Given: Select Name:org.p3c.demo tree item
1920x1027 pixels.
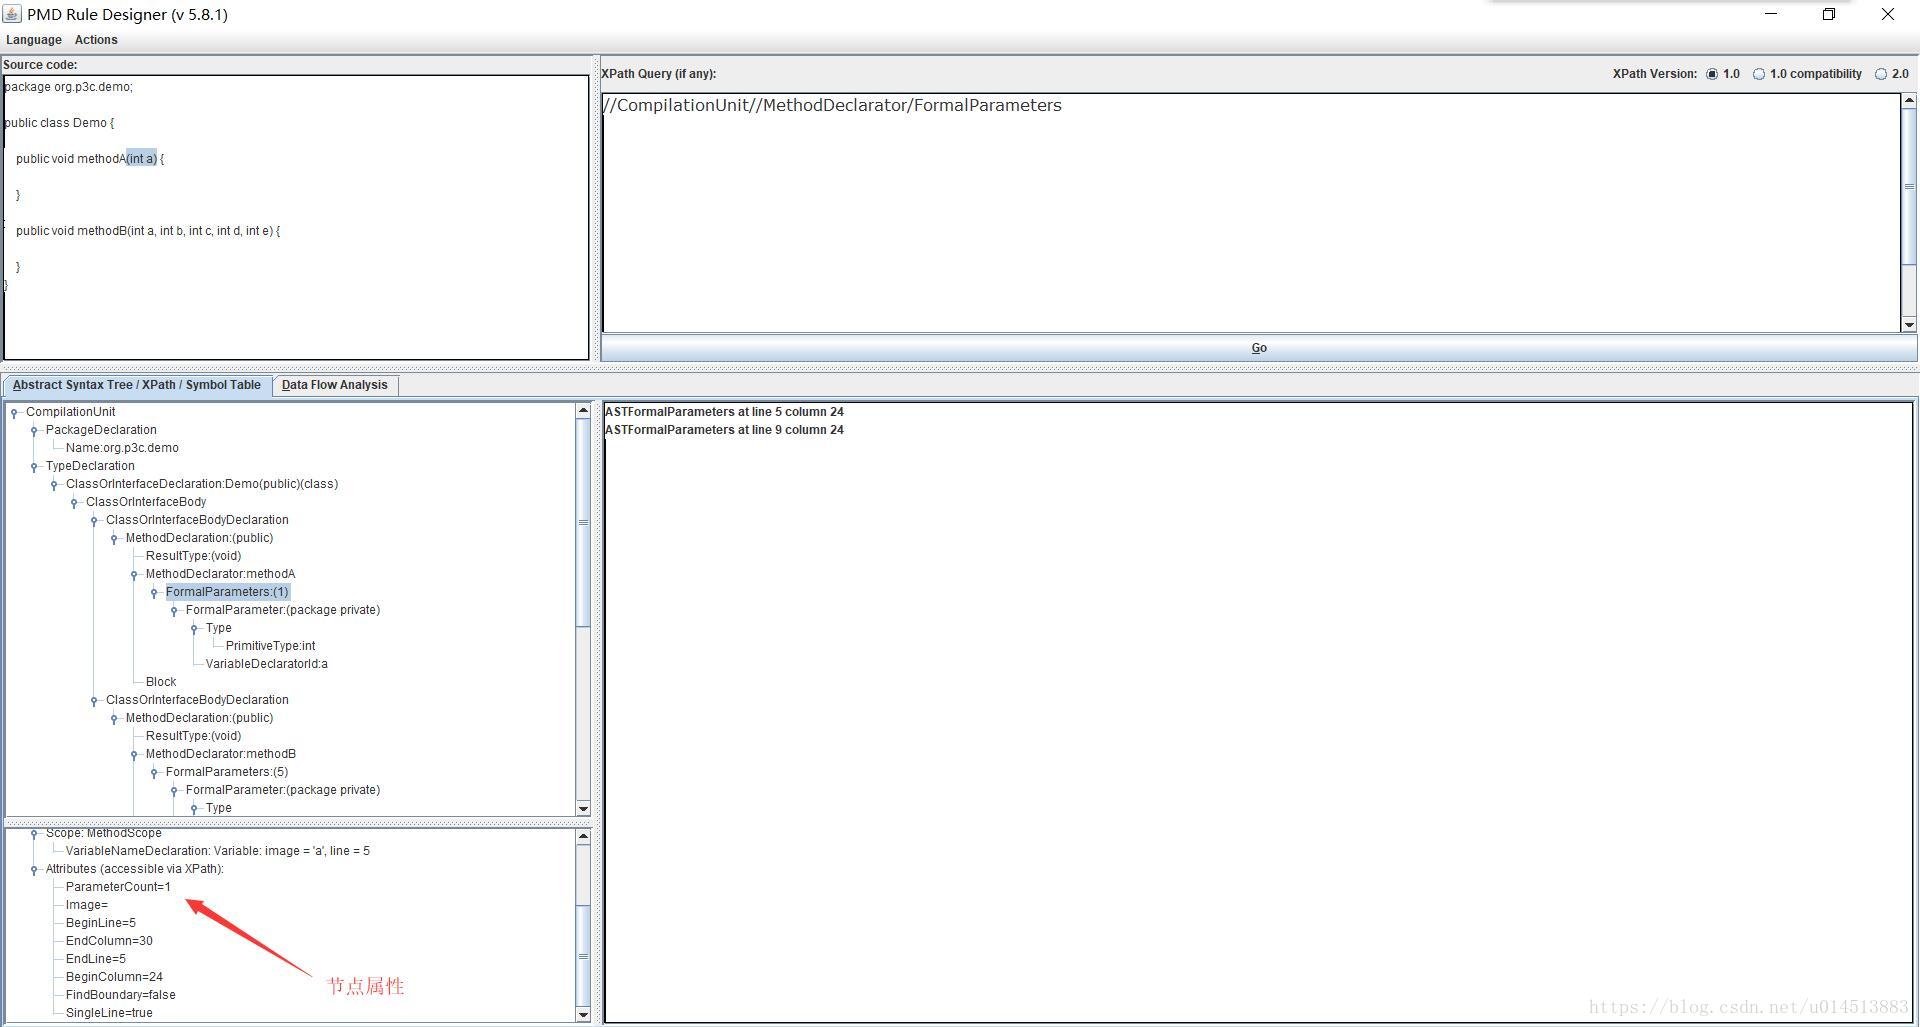Looking at the screenshot, I should (122, 448).
